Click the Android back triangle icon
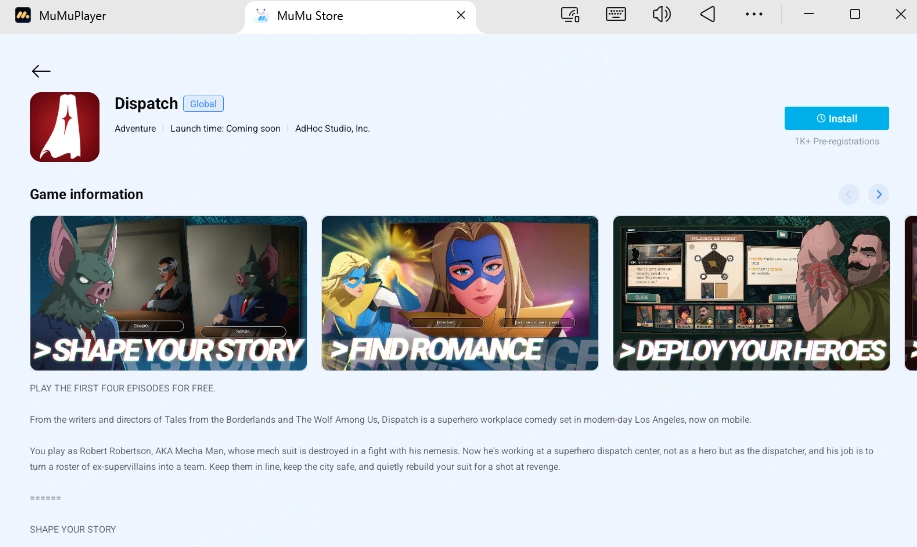This screenshot has width=917, height=547. [x=708, y=15]
